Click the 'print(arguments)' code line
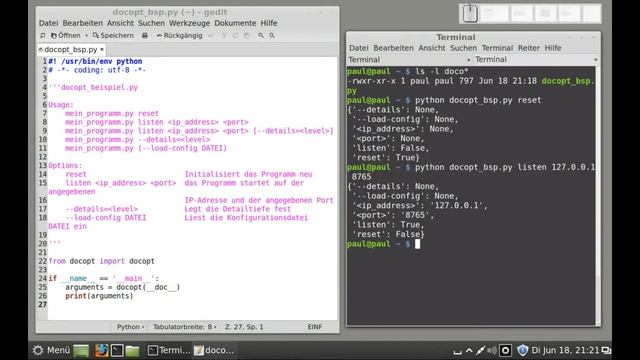 point(99,296)
